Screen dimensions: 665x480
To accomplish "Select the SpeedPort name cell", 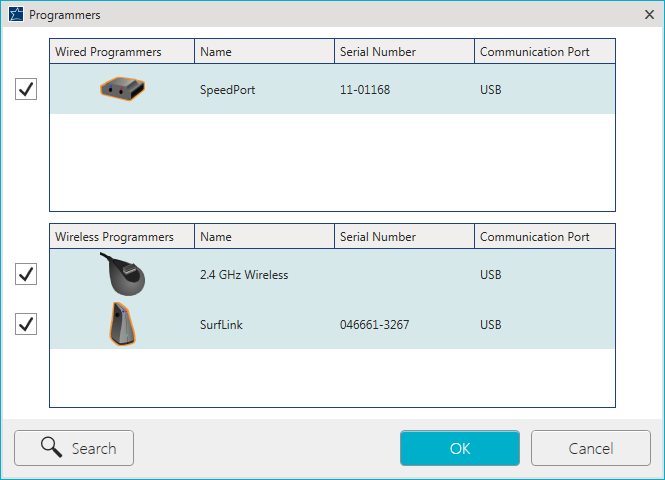I will coord(227,90).
